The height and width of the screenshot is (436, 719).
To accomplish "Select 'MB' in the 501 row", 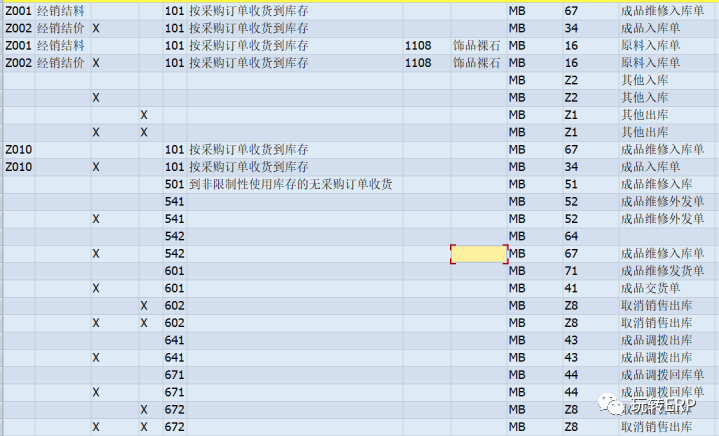I will [517, 184].
